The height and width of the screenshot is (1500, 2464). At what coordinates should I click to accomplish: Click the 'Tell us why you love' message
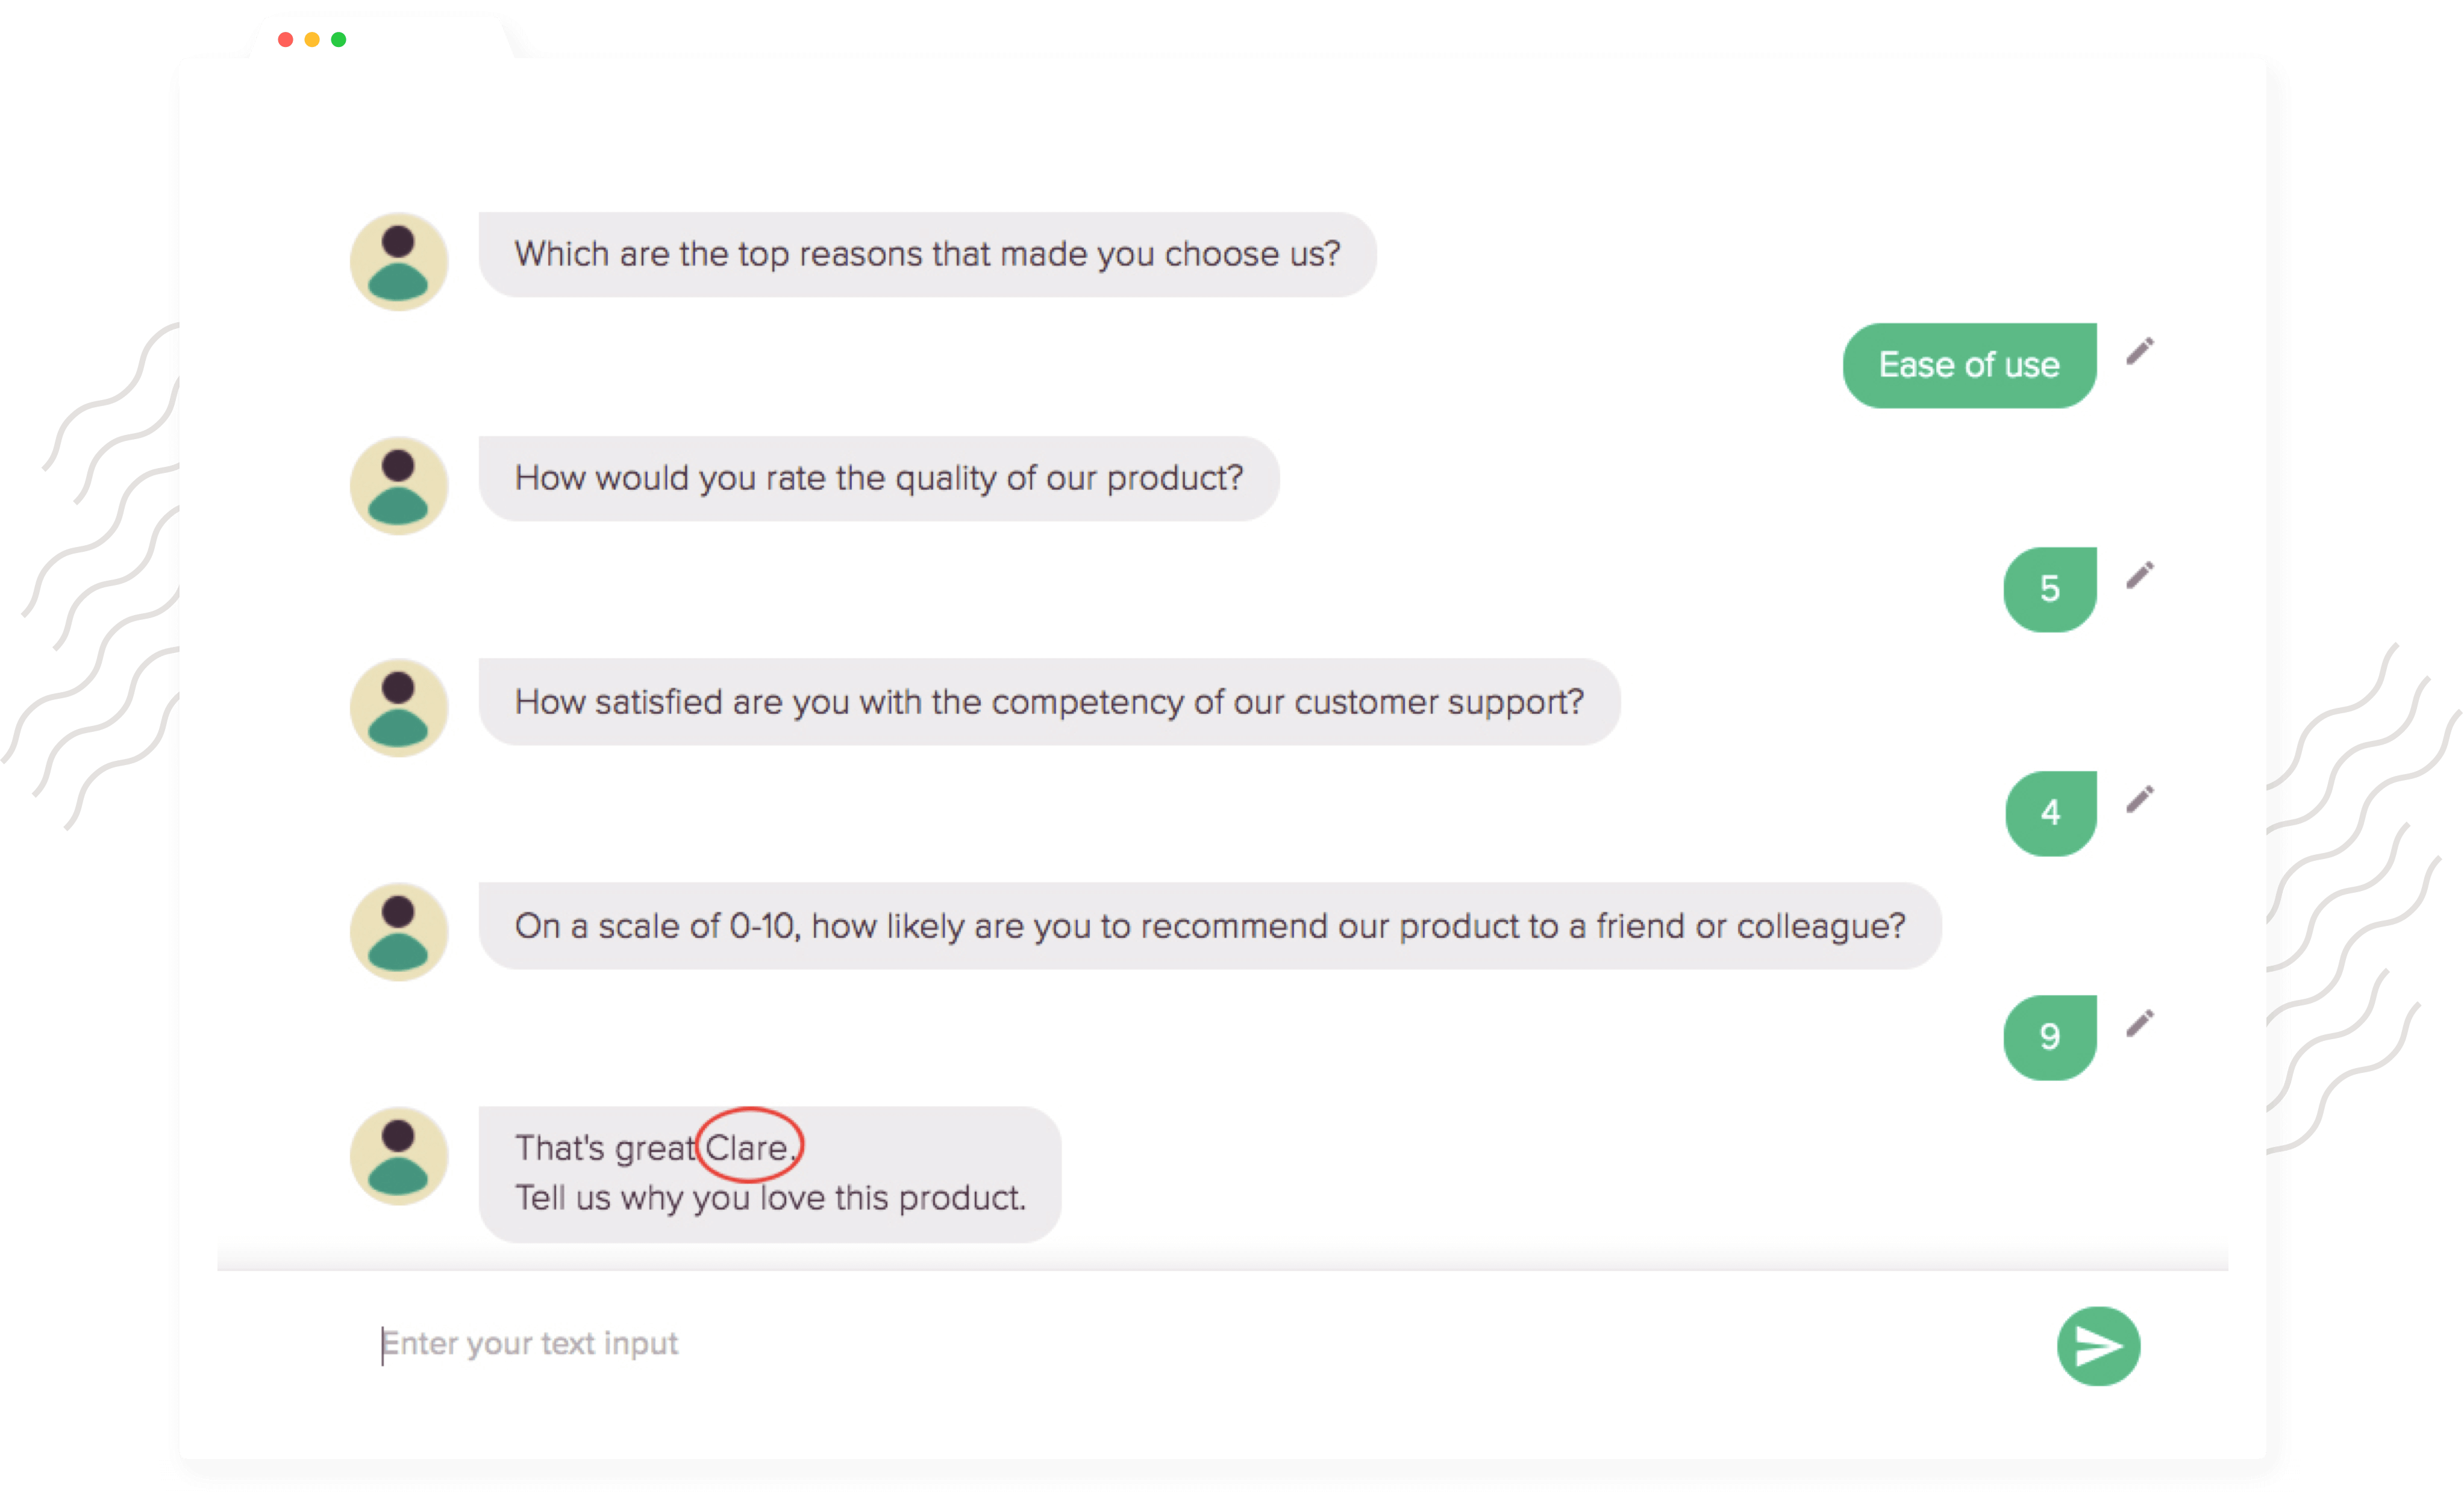(770, 1198)
